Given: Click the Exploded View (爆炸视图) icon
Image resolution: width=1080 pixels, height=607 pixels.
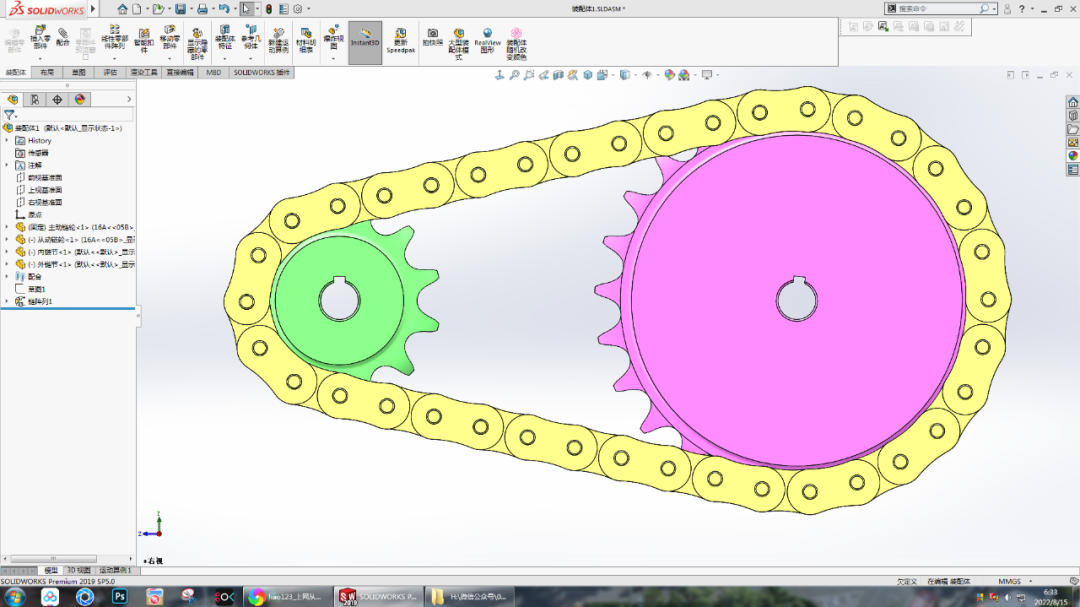Looking at the screenshot, I should (x=332, y=38).
